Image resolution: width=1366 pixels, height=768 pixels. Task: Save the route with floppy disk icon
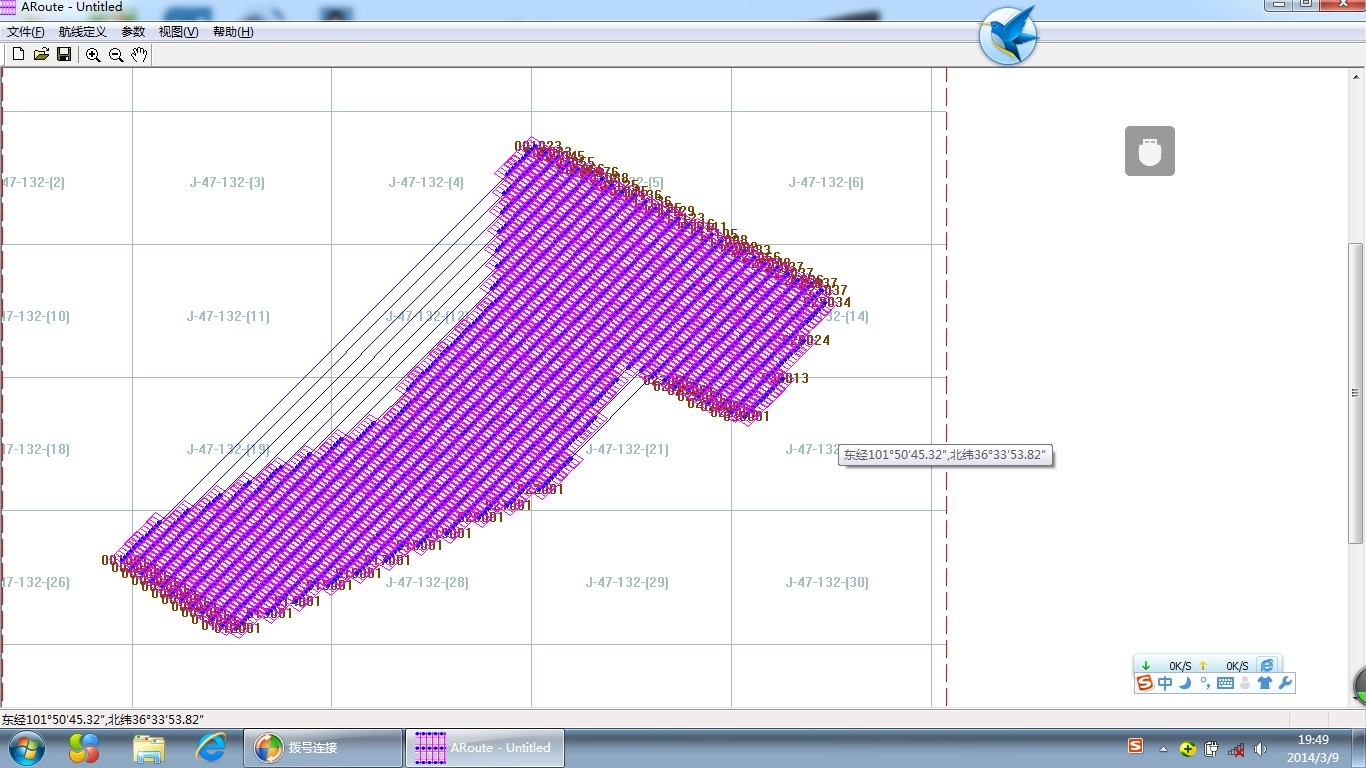pyautogui.click(x=64, y=54)
